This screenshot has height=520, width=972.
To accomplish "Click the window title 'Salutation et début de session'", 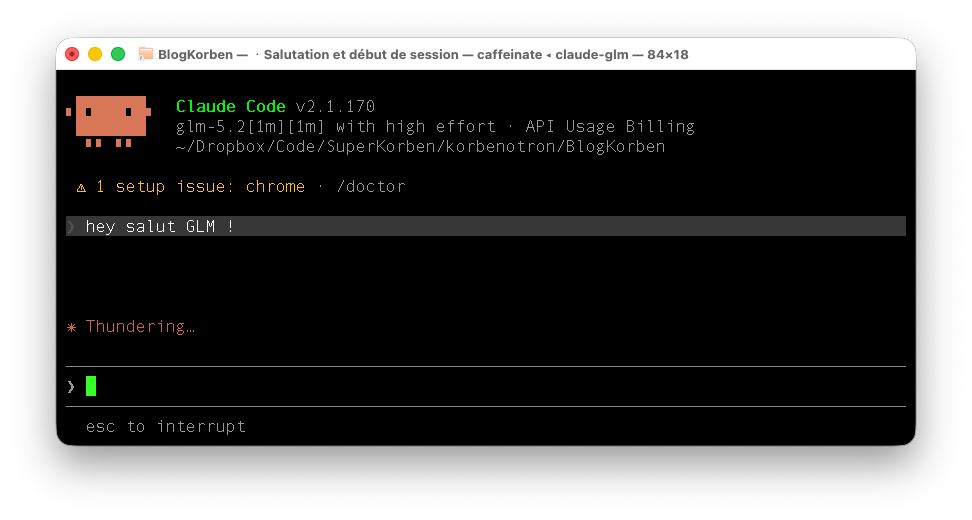I will pyautogui.click(x=361, y=55).
